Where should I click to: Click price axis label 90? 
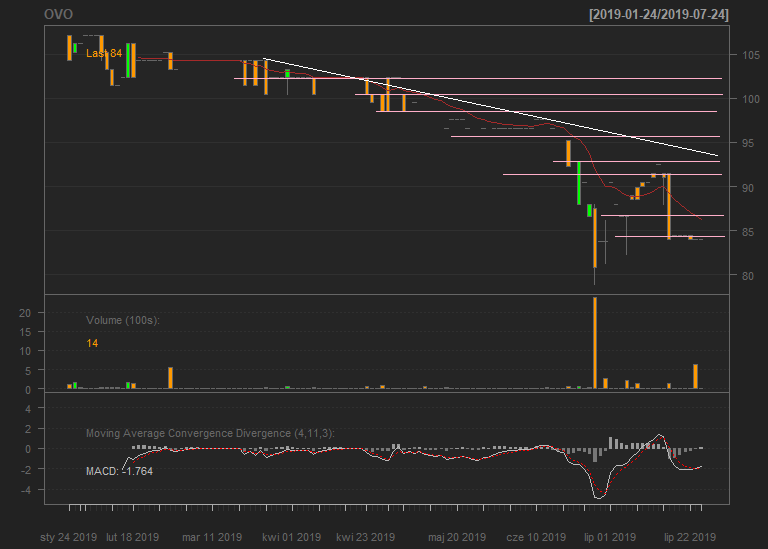coord(748,188)
